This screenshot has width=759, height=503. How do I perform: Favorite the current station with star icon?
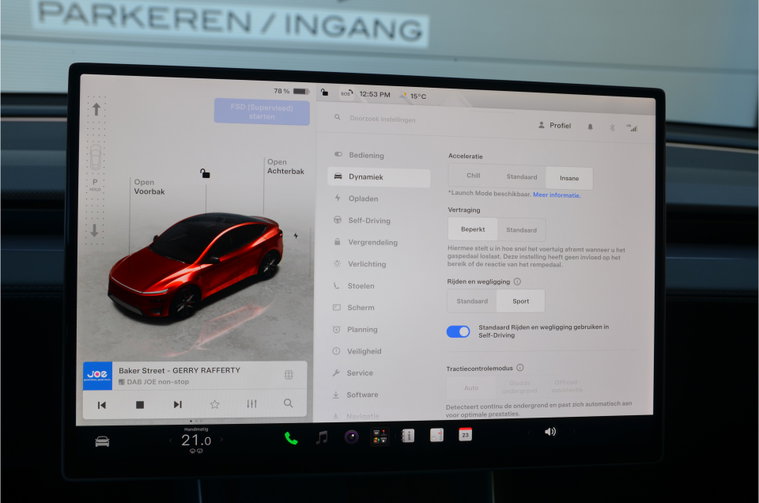(215, 404)
